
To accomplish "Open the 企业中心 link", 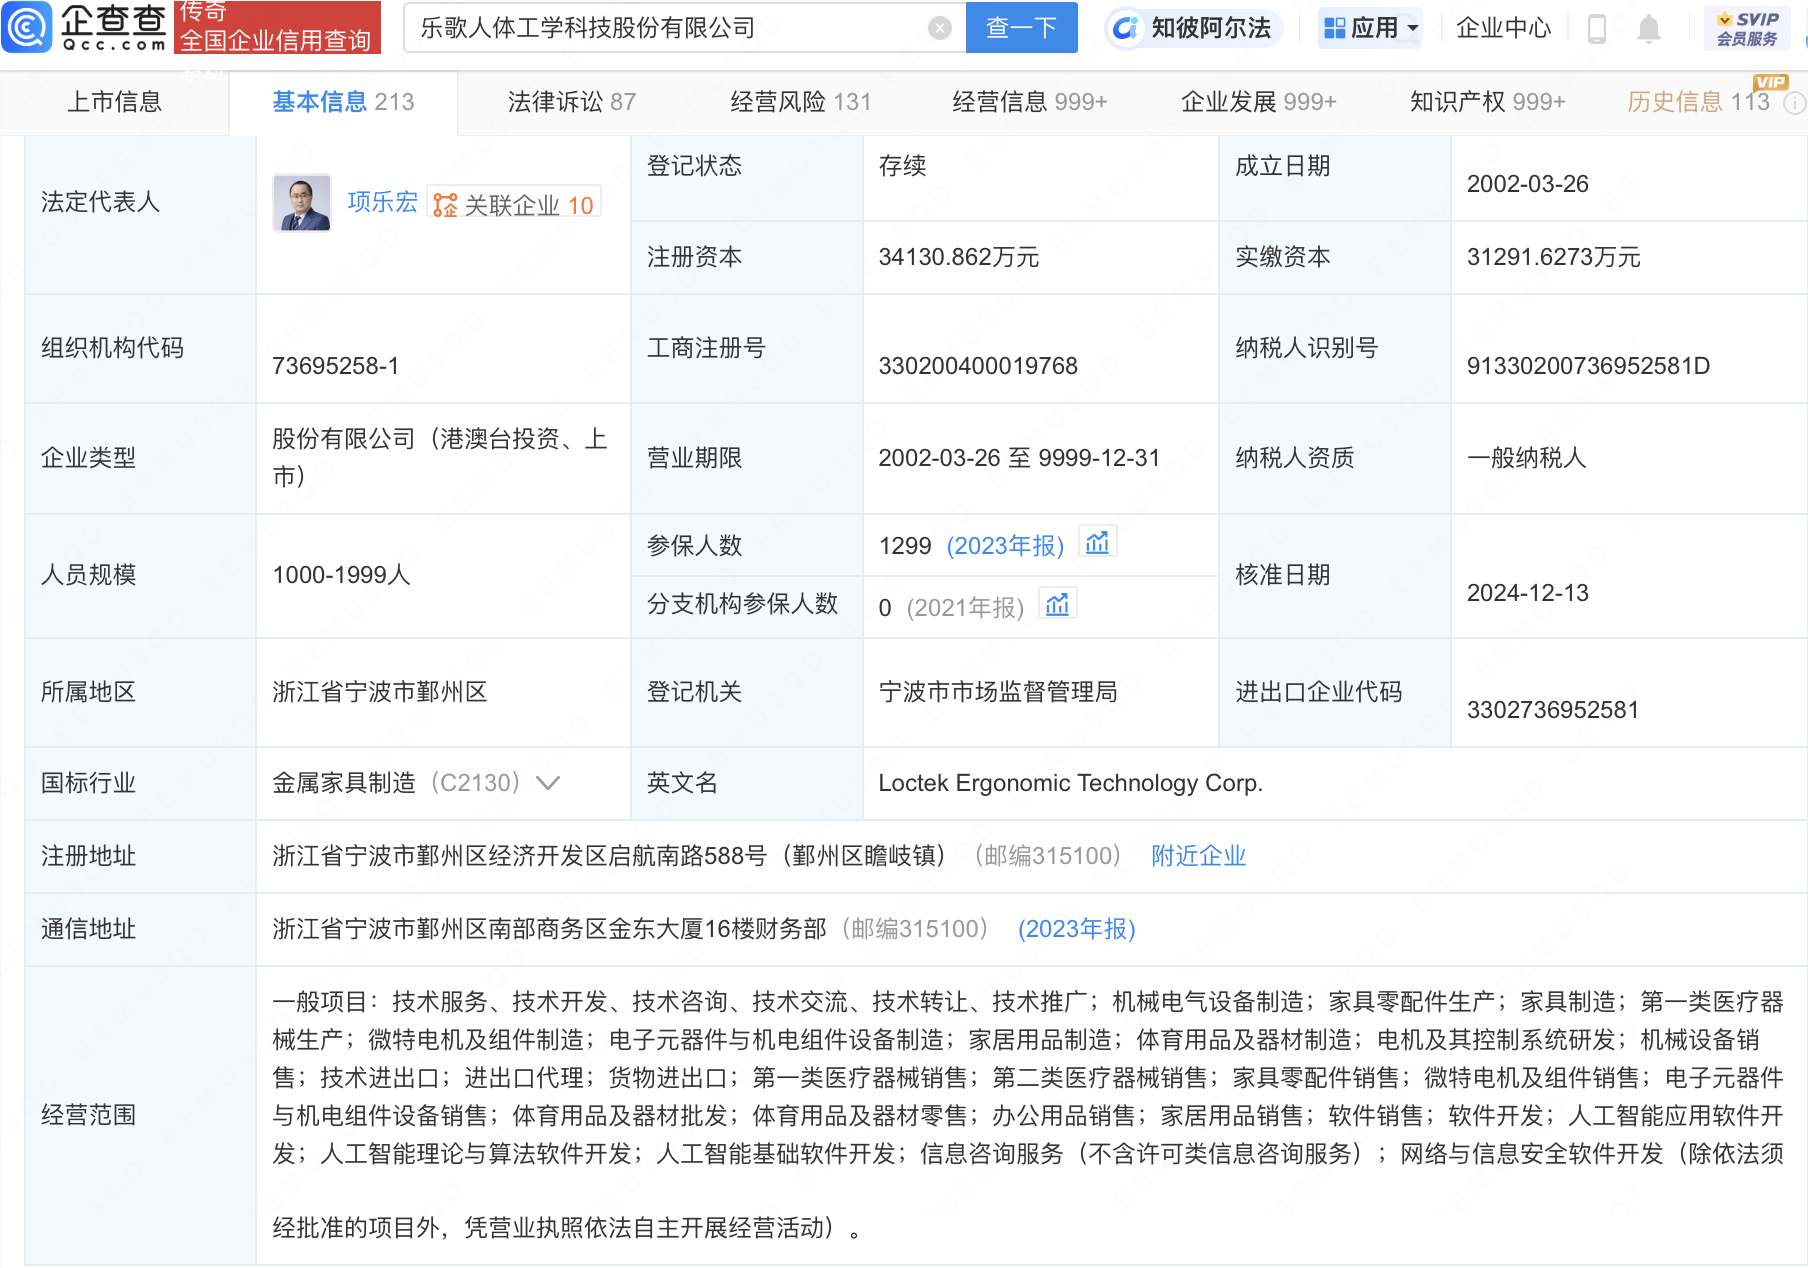I will (1503, 28).
